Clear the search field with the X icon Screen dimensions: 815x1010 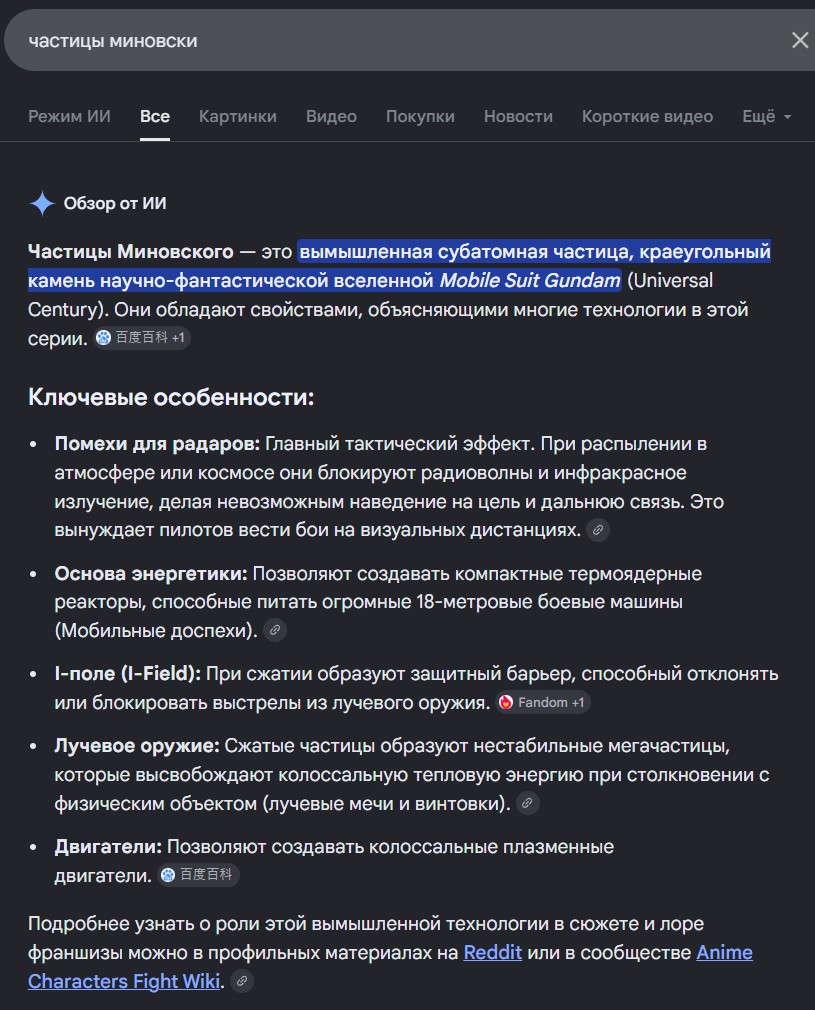pos(800,41)
